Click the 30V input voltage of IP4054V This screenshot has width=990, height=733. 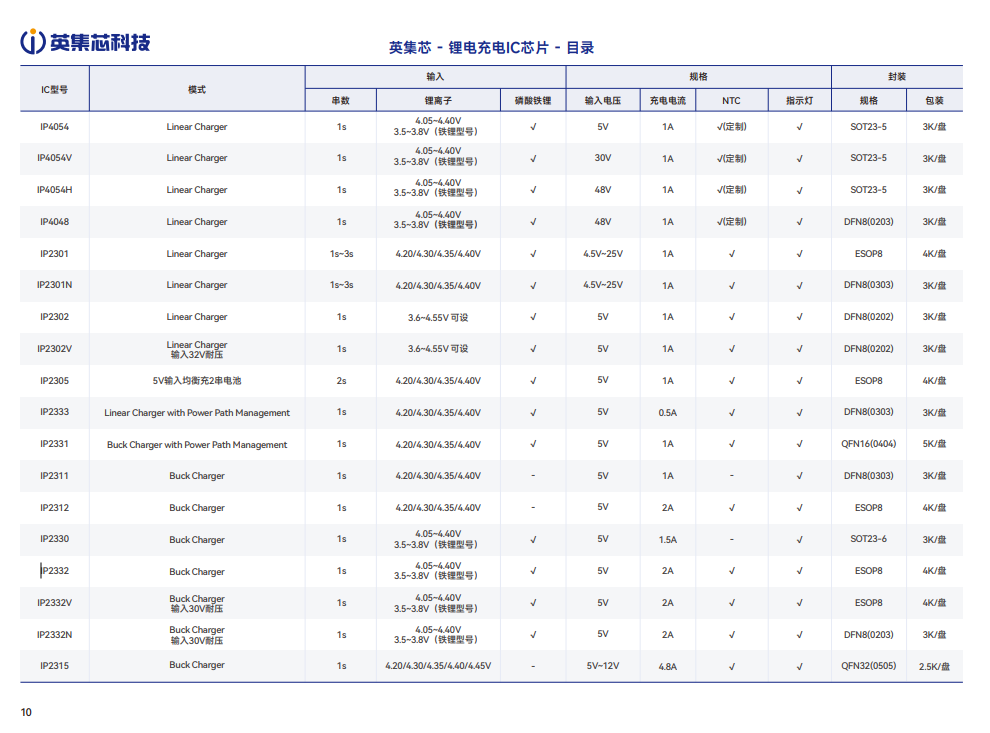pyautogui.click(x=603, y=158)
